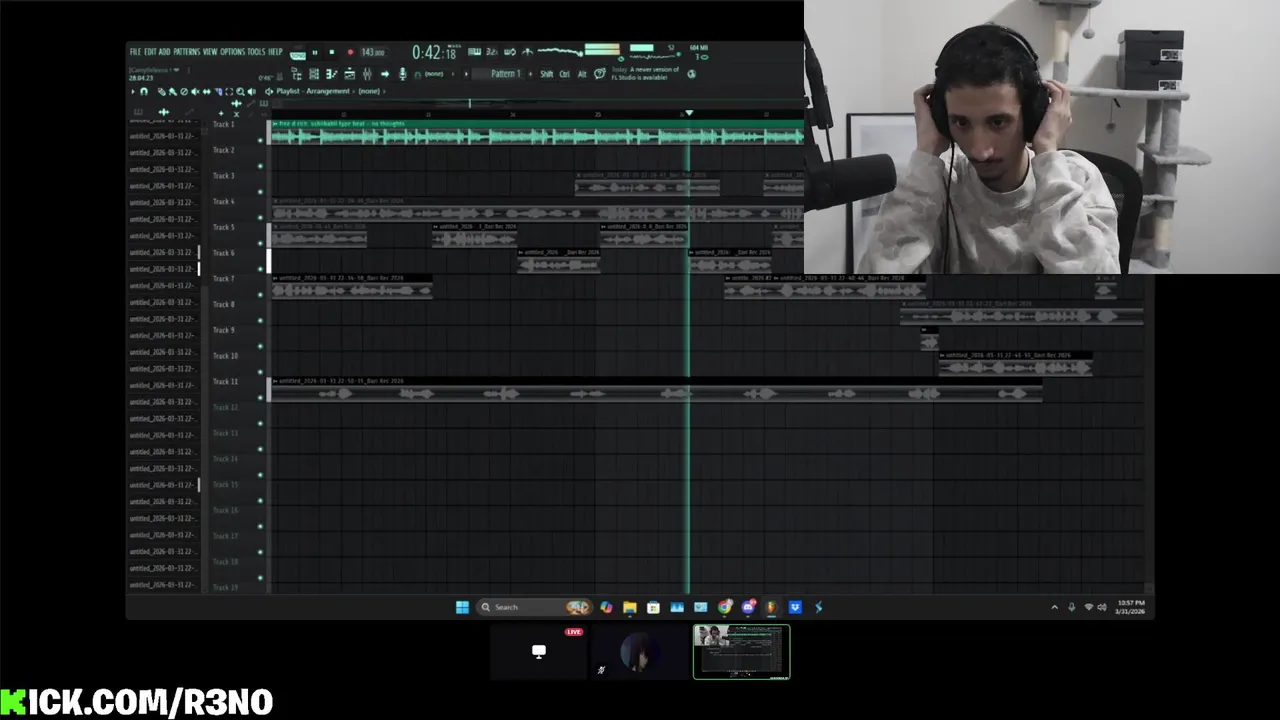Toggle Song/Pattern playback mode
This screenshot has height=720, width=1280.
298,53
